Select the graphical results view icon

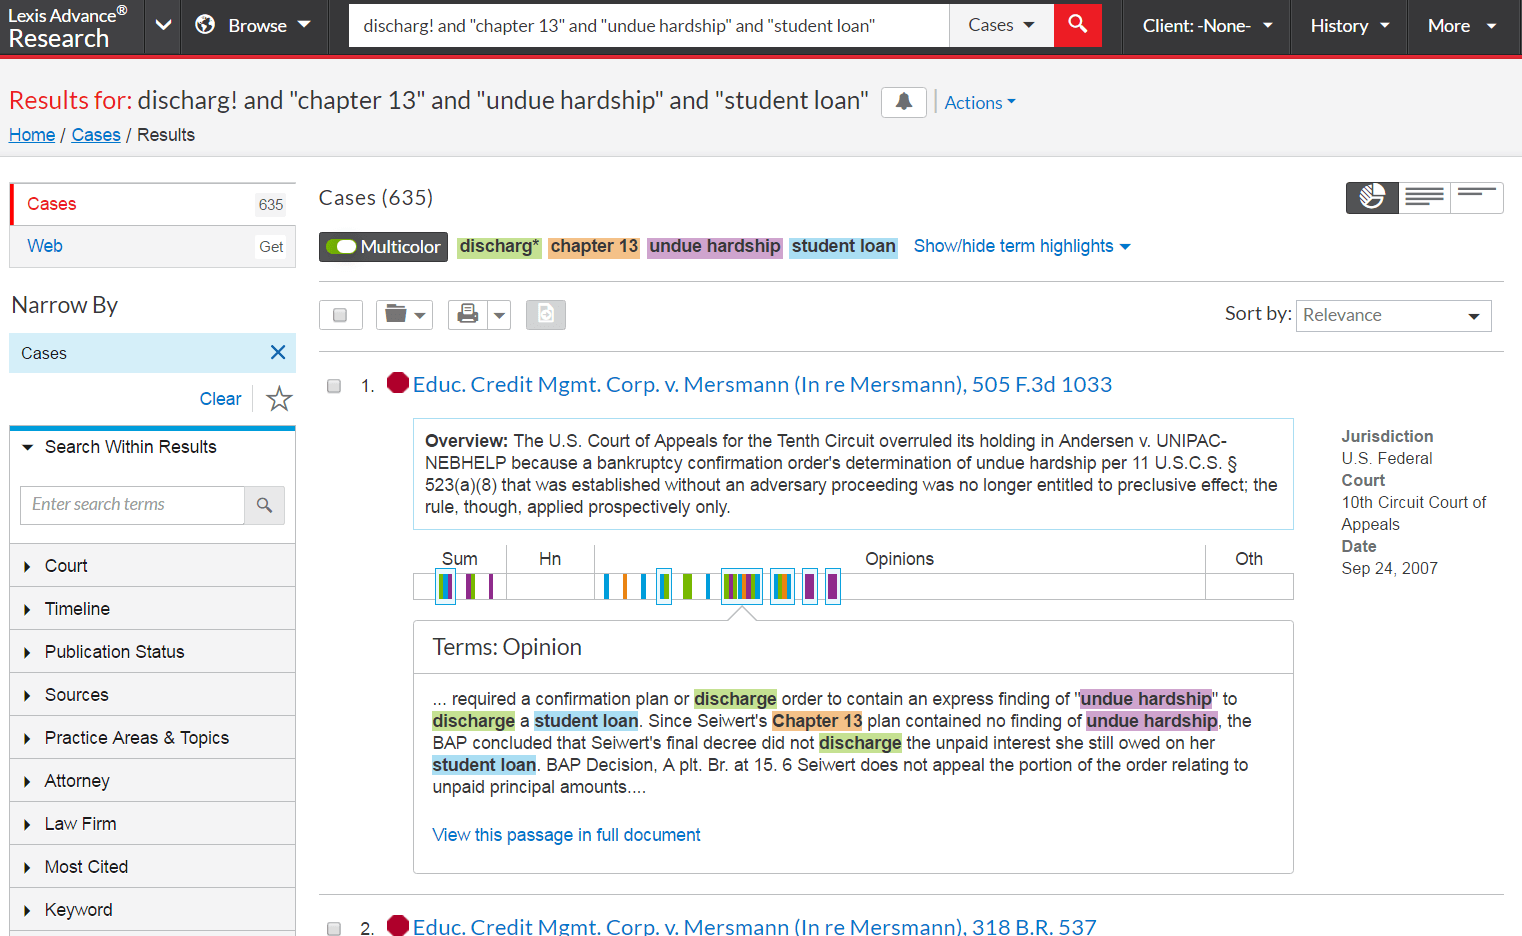(1371, 197)
